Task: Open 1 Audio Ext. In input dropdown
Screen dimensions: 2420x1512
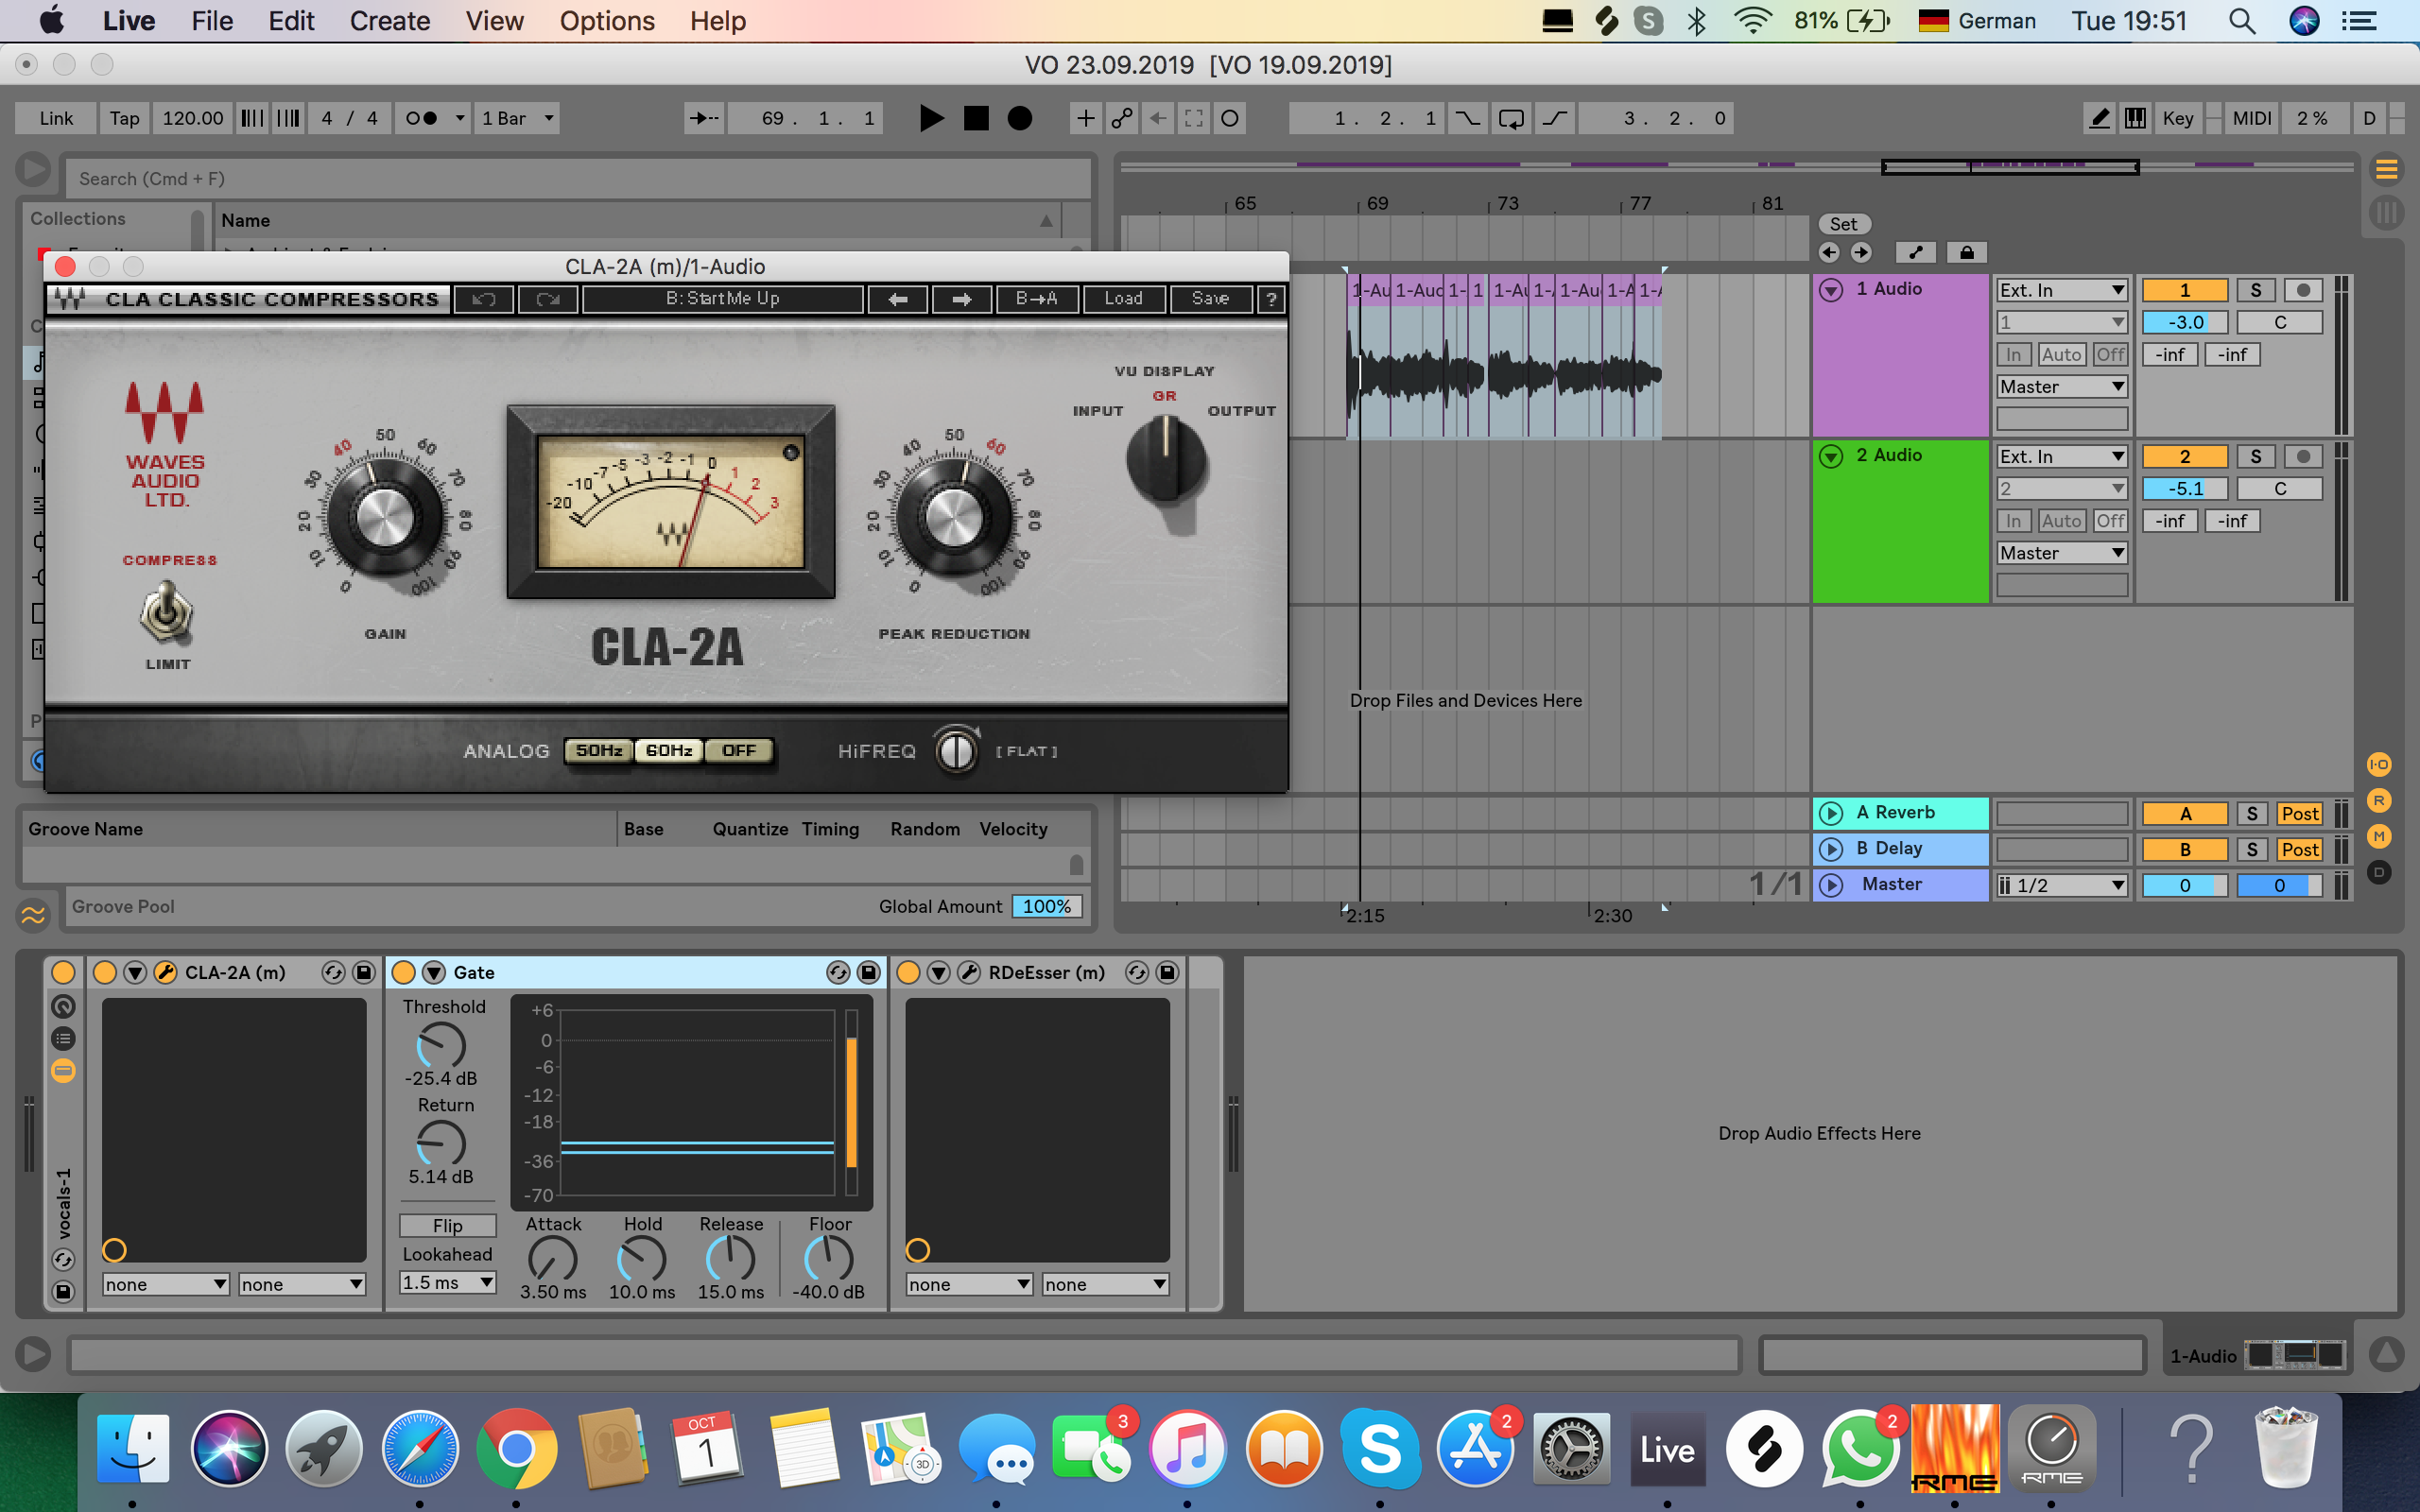Action: click(x=2060, y=290)
